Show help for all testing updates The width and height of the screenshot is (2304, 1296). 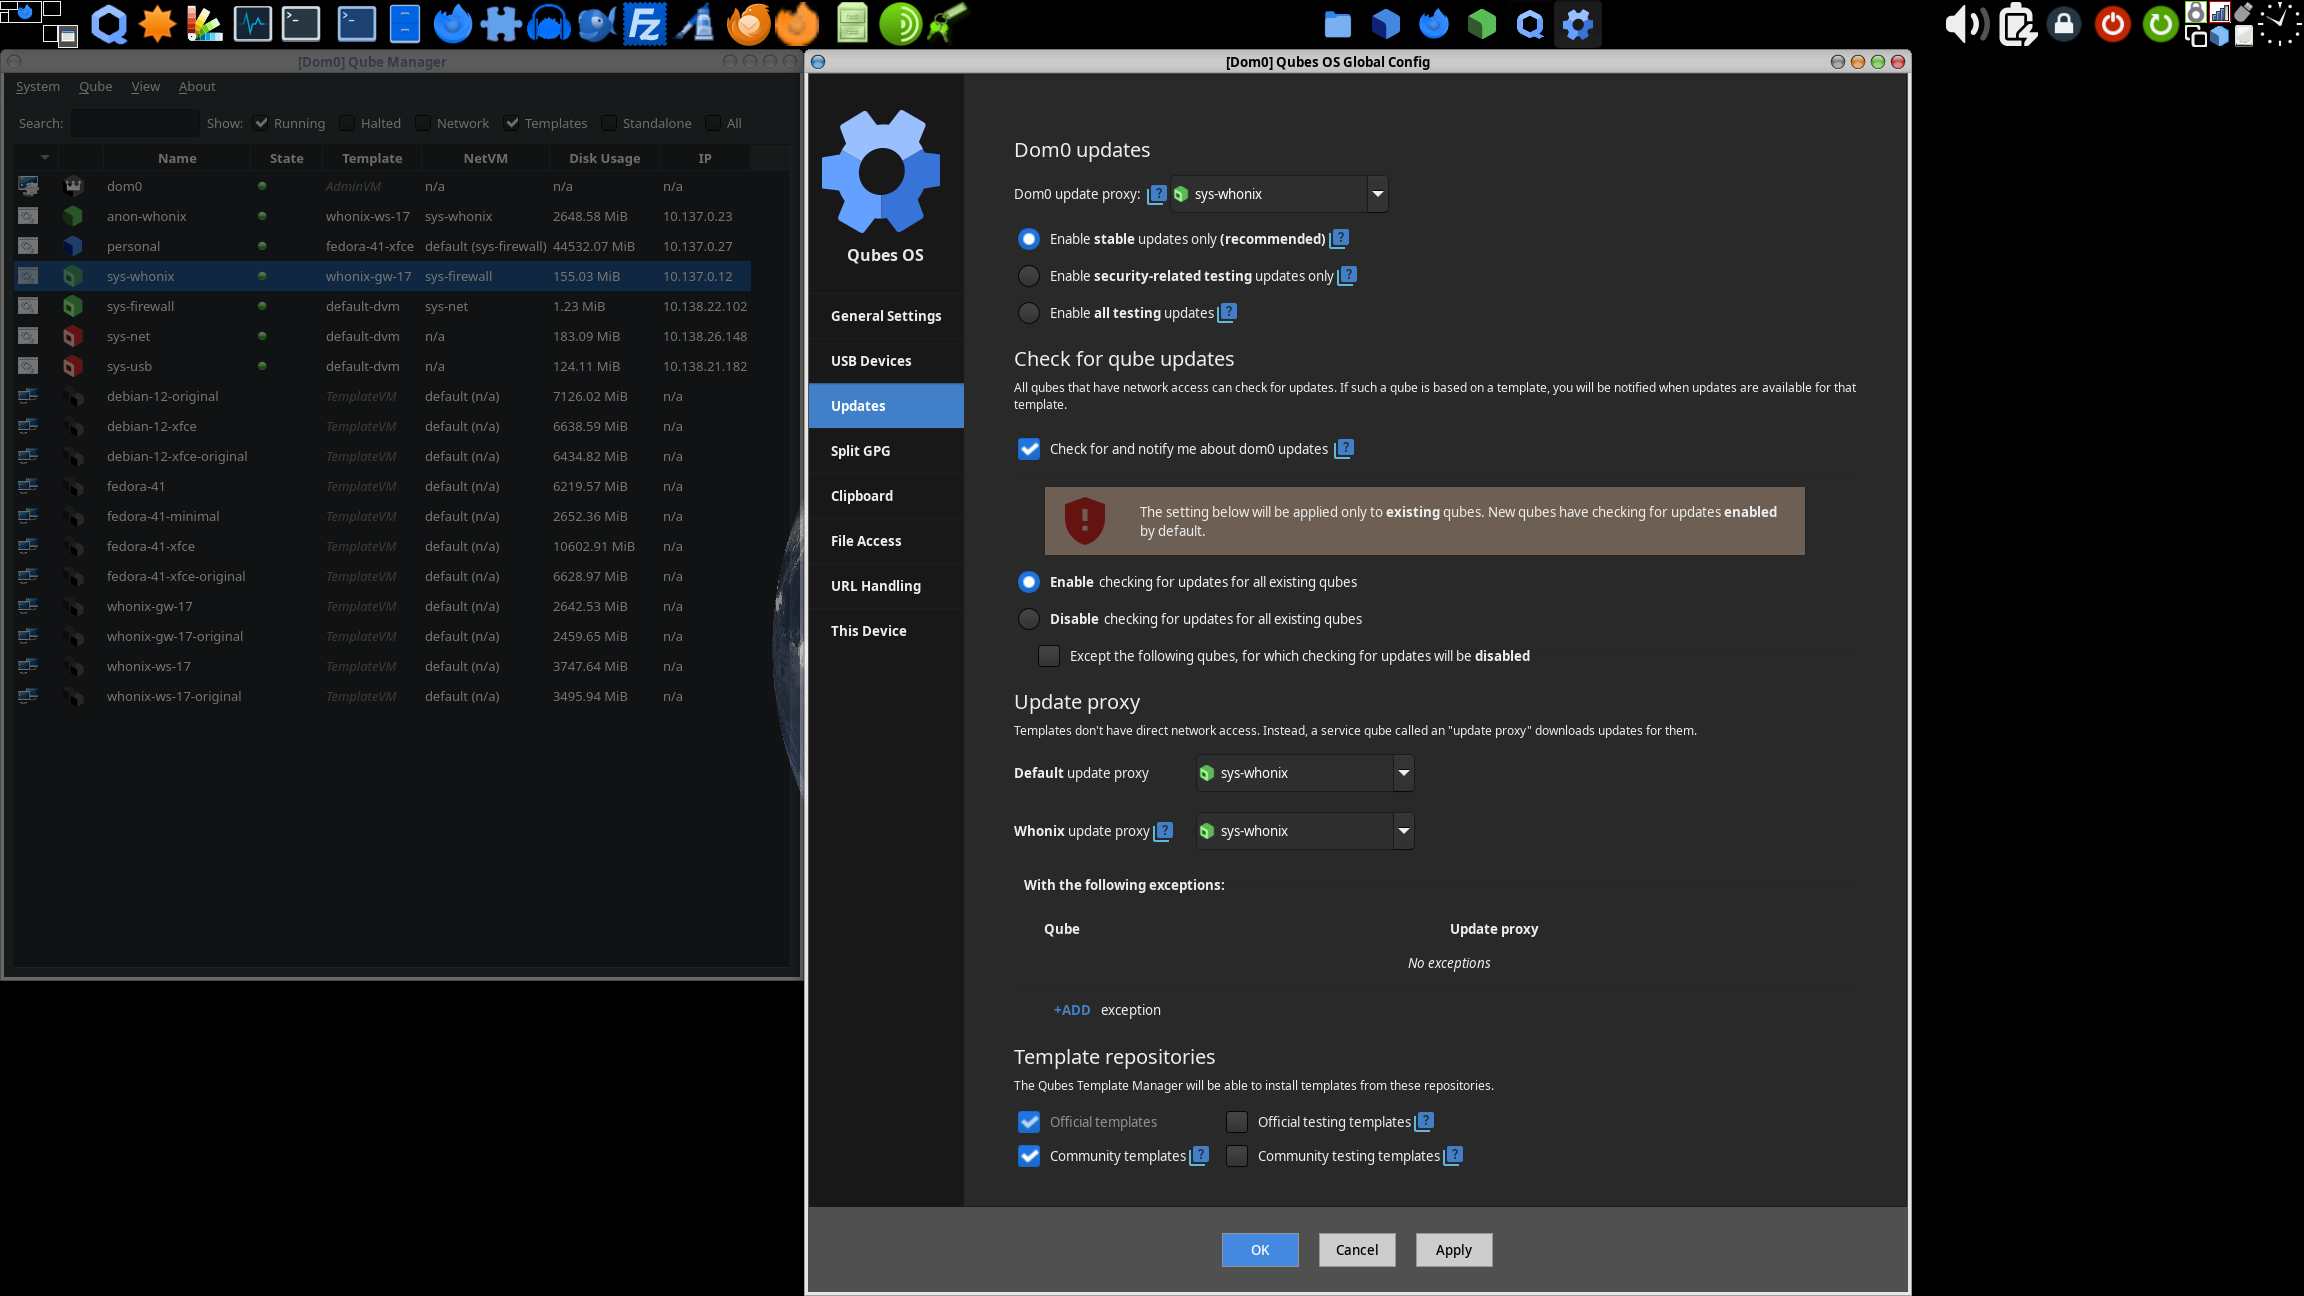click(1228, 312)
